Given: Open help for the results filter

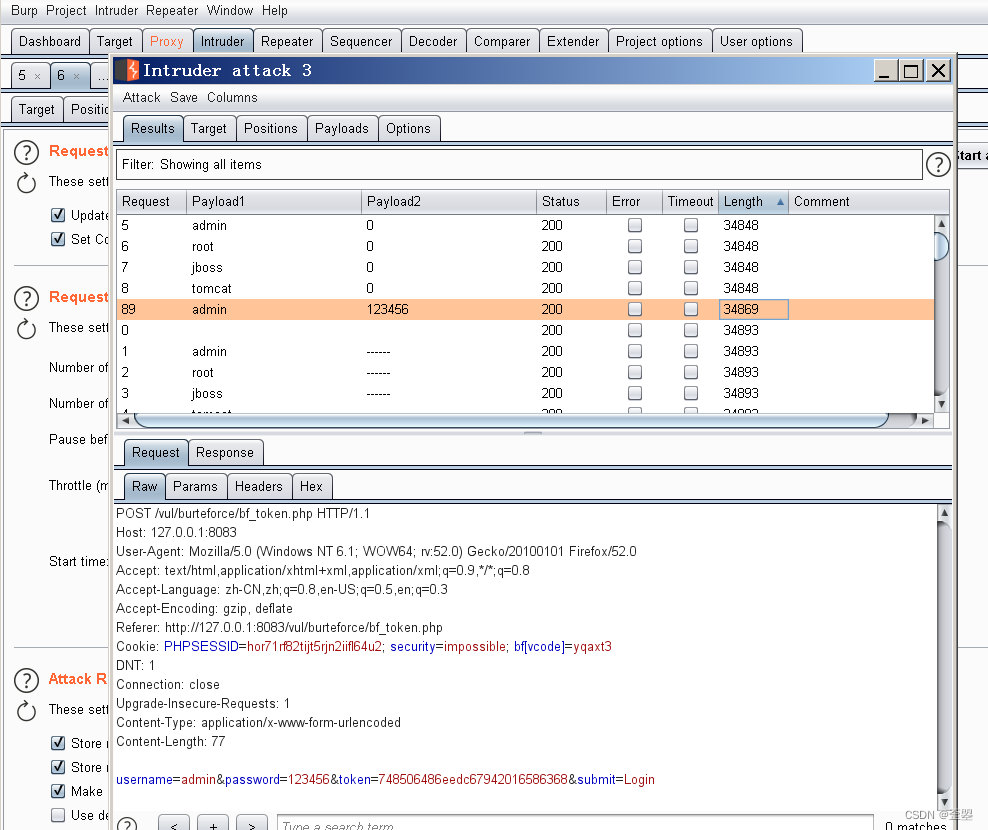Looking at the screenshot, I should coord(938,165).
